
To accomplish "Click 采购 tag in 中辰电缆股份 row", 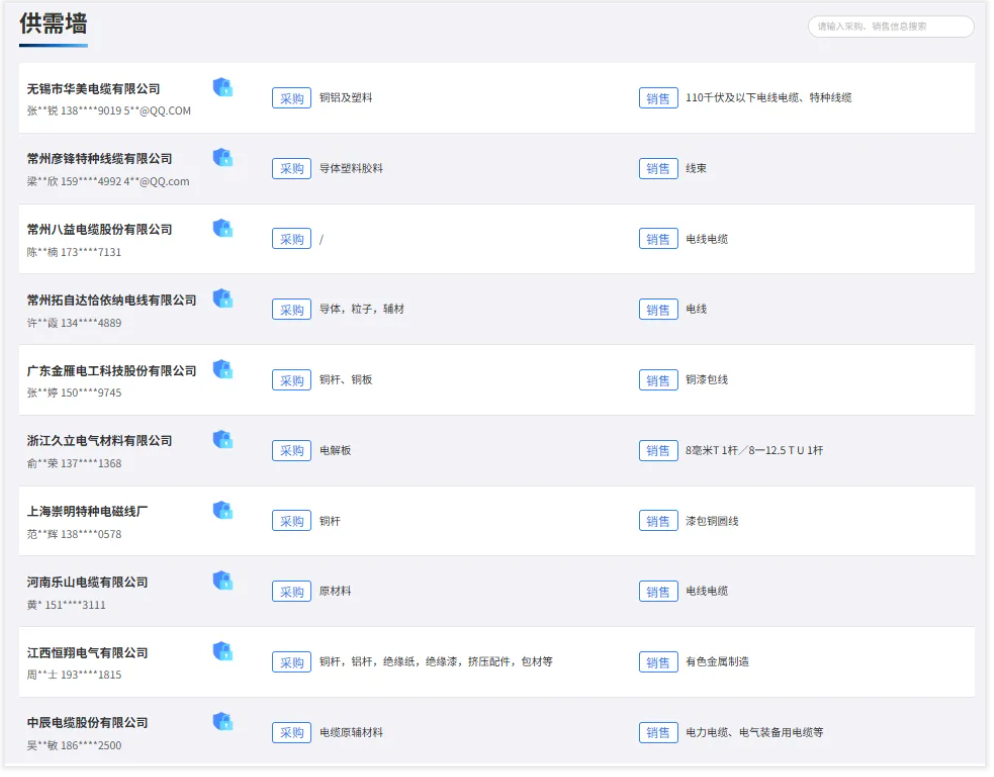I will coord(292,734).
